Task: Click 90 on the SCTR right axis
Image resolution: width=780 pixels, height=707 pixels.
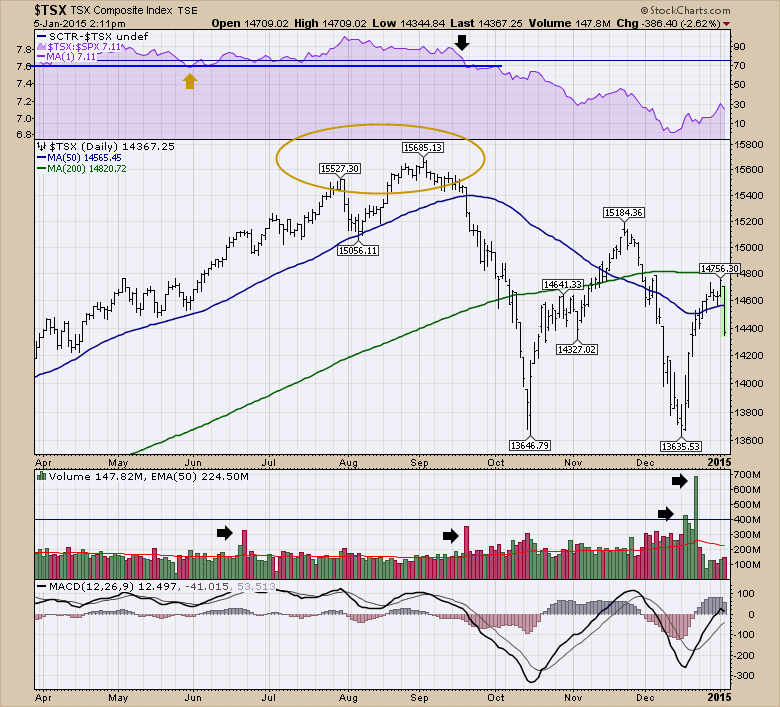Action: (740, 47)
